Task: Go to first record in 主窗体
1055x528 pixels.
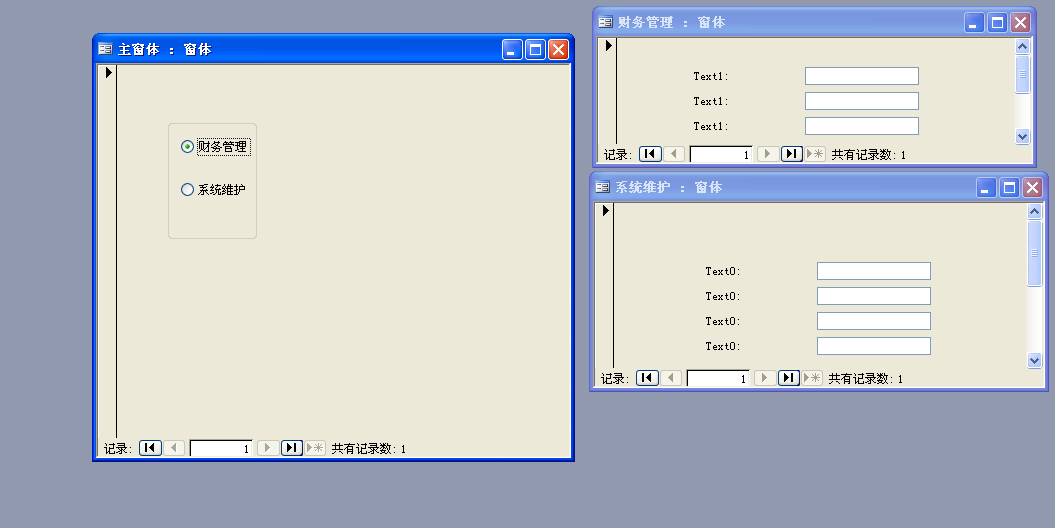Action: tap(150, 448)
